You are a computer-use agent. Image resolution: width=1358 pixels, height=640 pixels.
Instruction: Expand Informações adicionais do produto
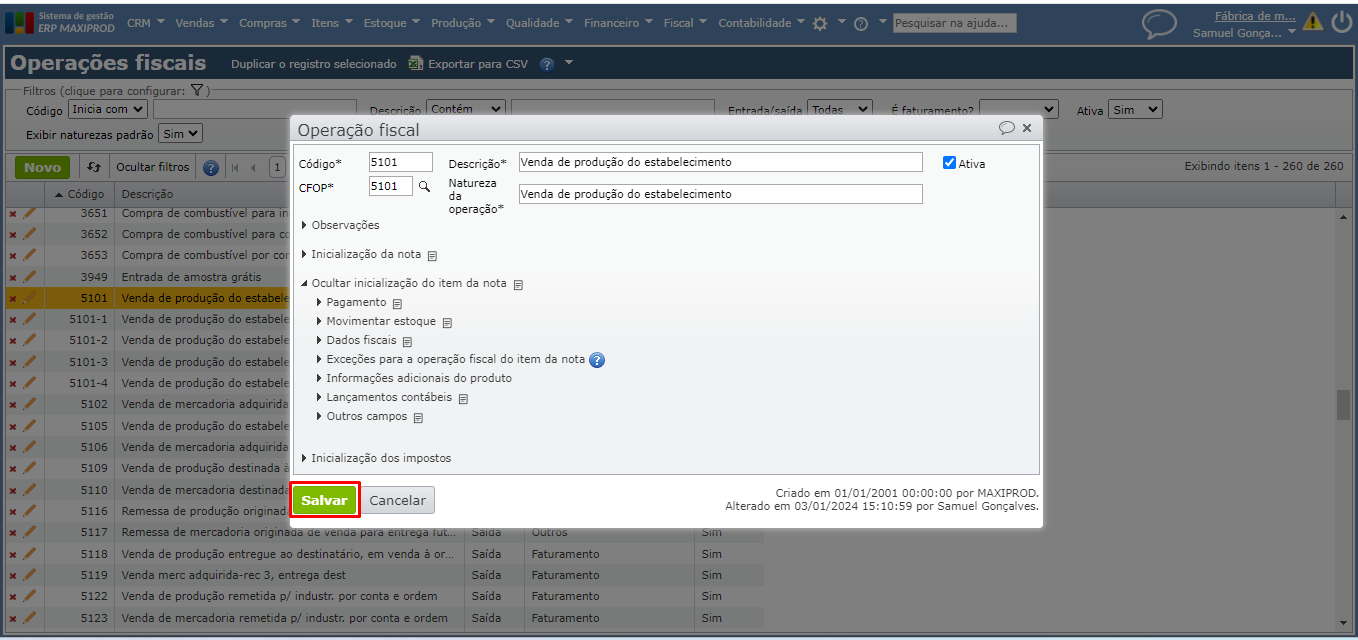tap(414, 378)
